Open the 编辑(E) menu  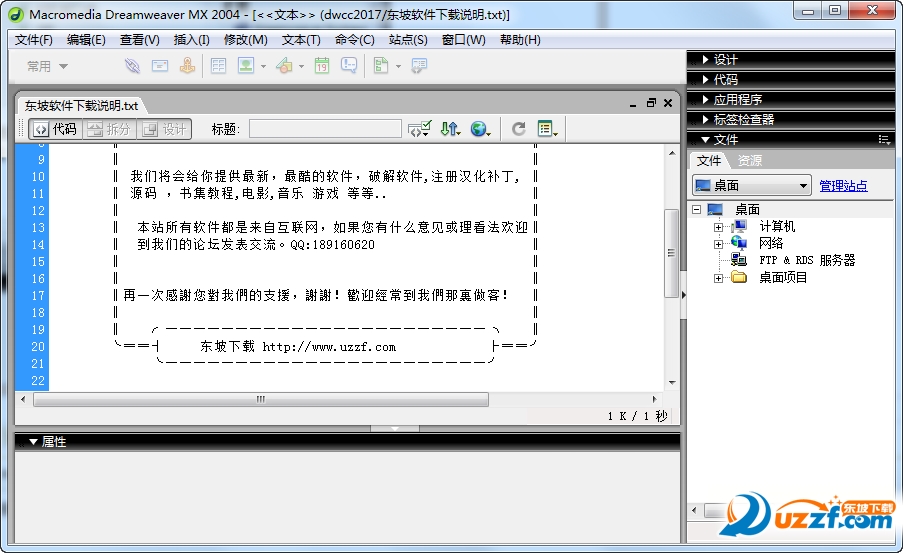pyautogui.click(x=86, y=40)
